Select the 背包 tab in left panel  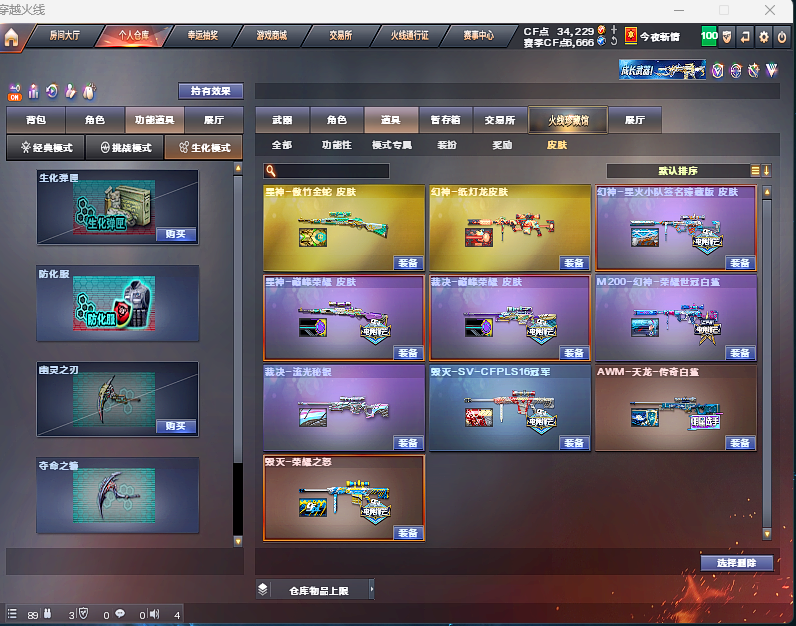coord(36,120)
